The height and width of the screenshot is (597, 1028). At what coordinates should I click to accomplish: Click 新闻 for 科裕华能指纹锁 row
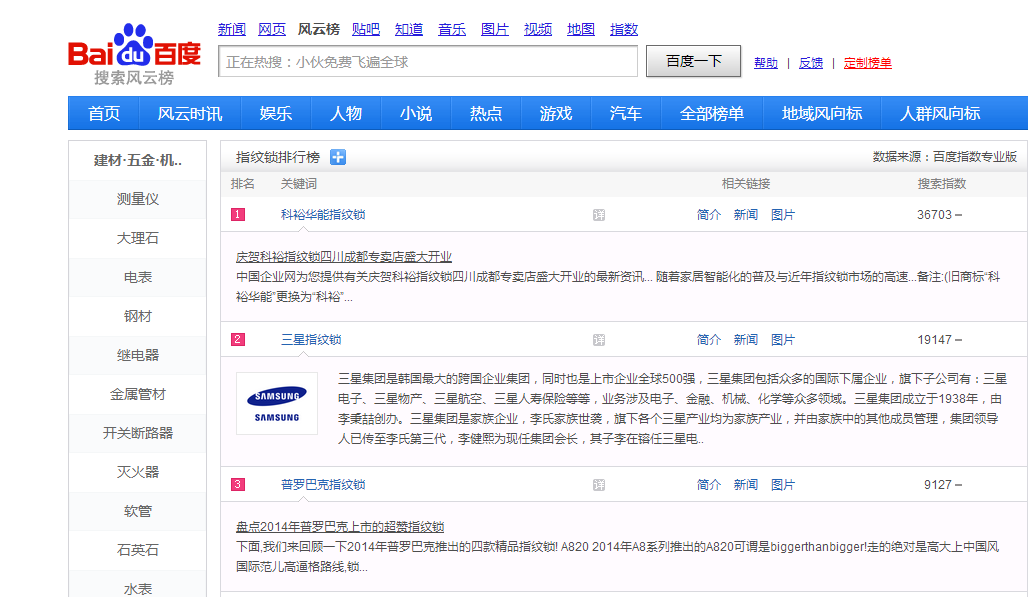pos(745,215)
